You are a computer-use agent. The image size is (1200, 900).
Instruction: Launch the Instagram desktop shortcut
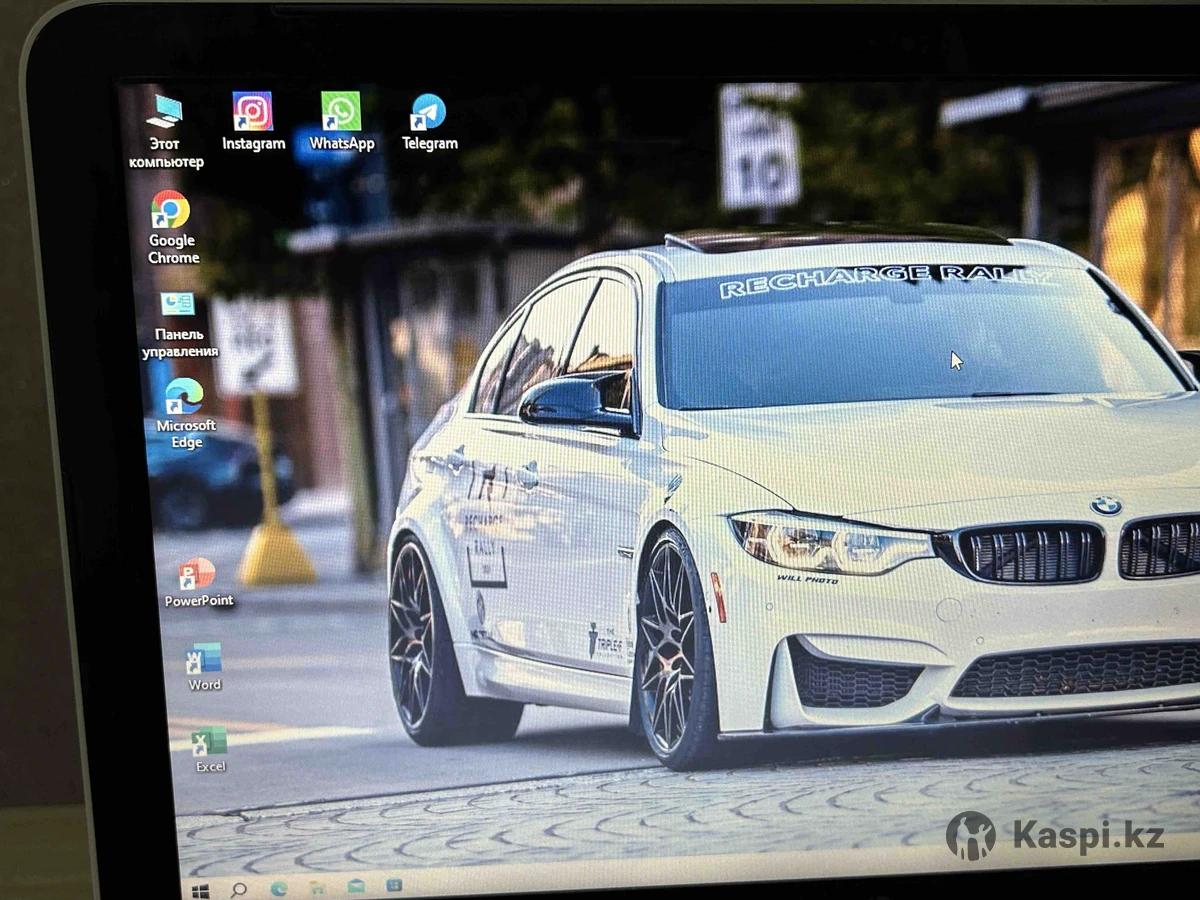(253, 112)
